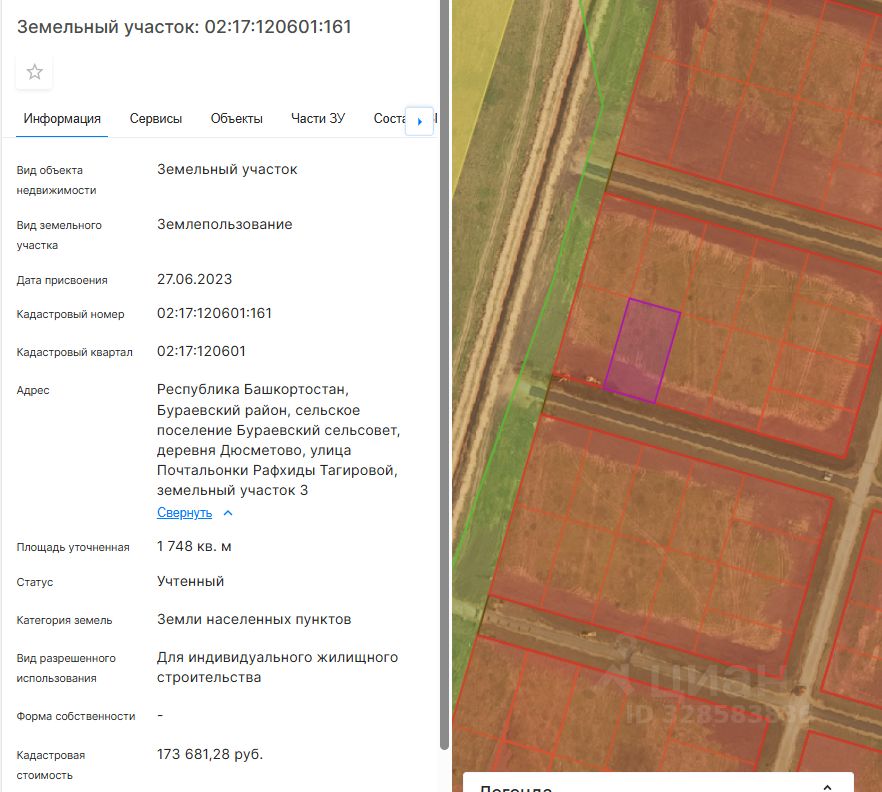Collapse the address using the chevron after Свернуть
Viewport: 882px width, 792px height.
pyautogui.click(x=228, y=513)
